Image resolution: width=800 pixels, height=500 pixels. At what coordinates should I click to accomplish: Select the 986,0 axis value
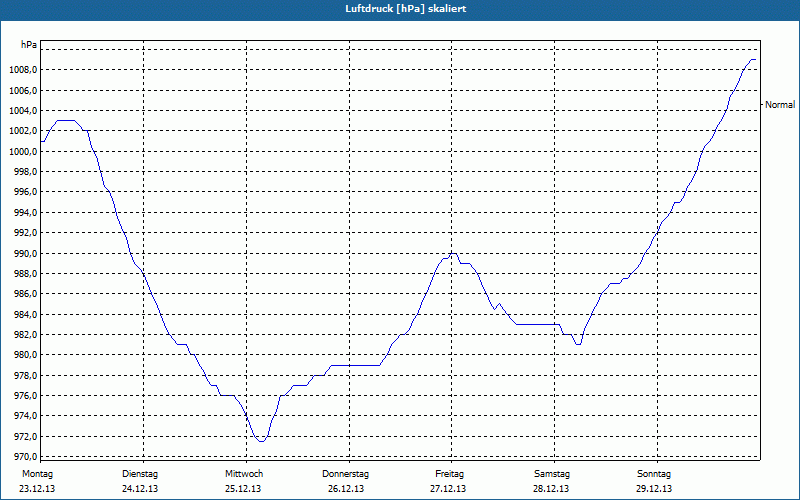coord(25,294)
